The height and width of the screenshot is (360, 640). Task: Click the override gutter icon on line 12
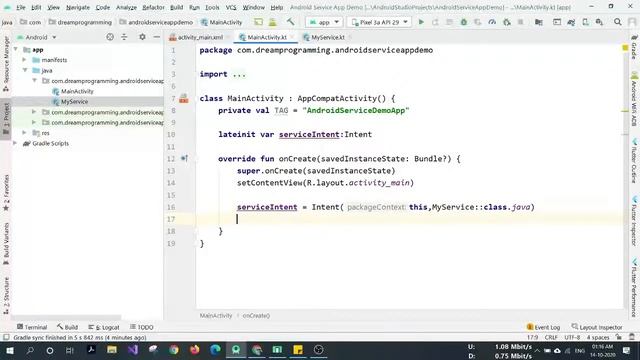pos(184,158)
